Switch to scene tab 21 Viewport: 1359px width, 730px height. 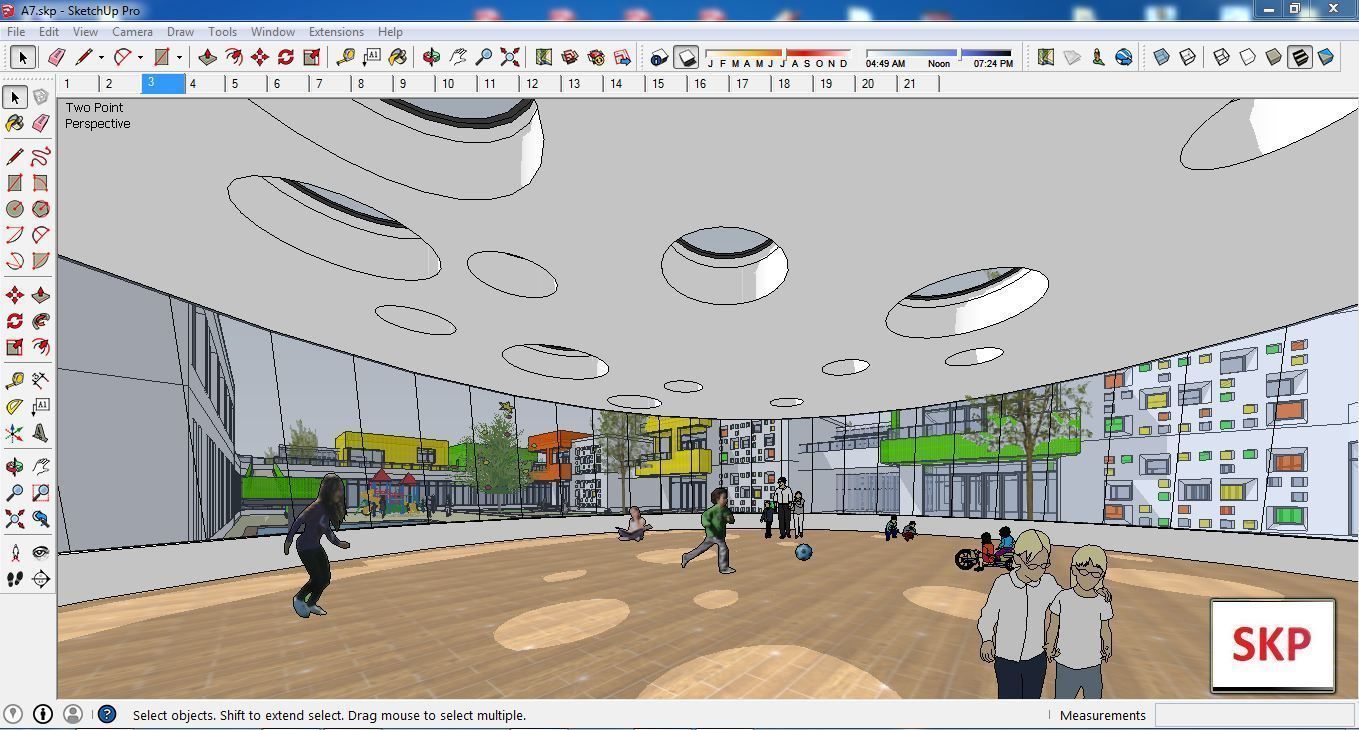918,84
